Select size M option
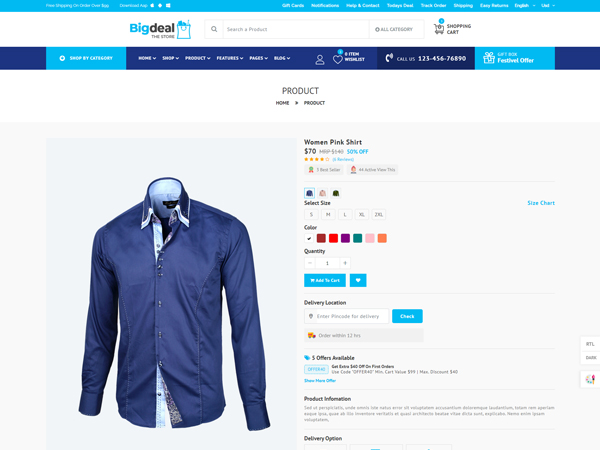This screenshot has width=600, height=450. tap(328, 215)
